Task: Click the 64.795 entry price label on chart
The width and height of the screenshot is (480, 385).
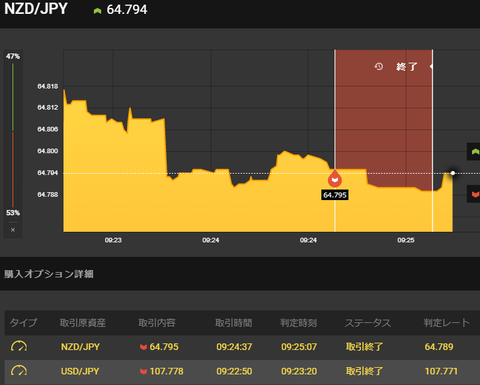Action: pos(335,195)
